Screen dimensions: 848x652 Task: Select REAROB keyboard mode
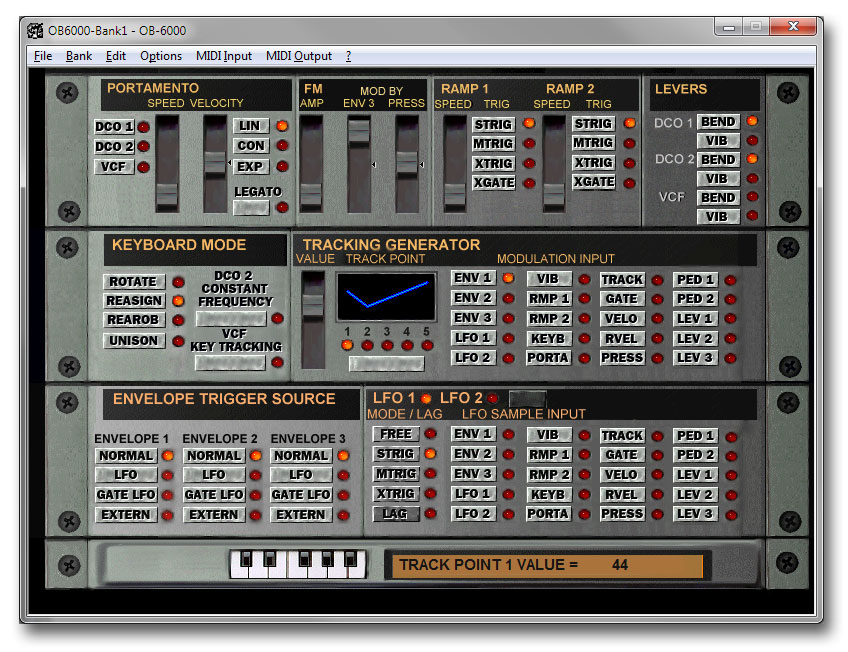[134, 320]
